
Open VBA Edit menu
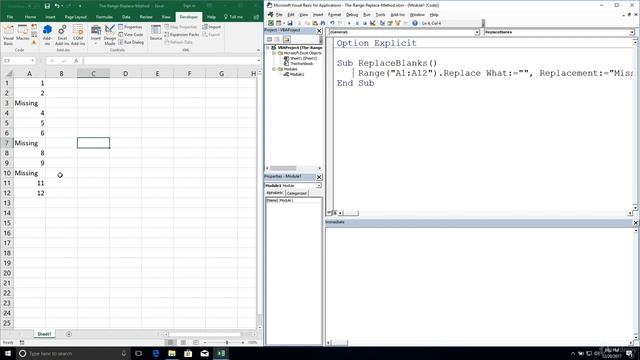291,15
